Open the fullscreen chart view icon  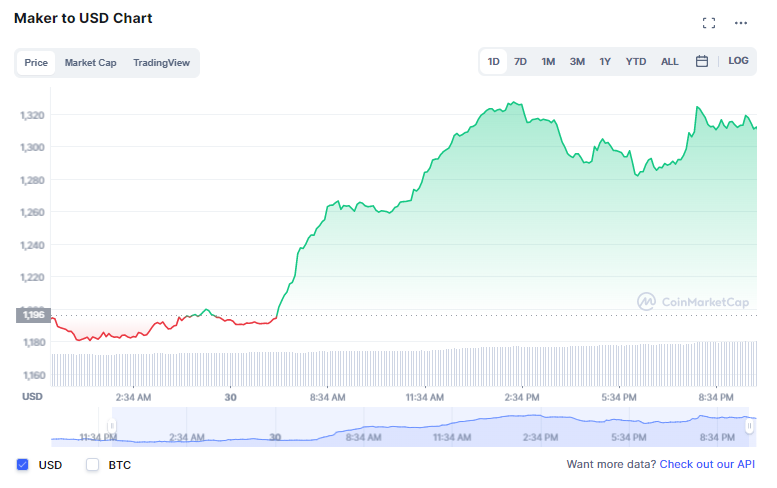pyautogui.click(x=709, y=23)
